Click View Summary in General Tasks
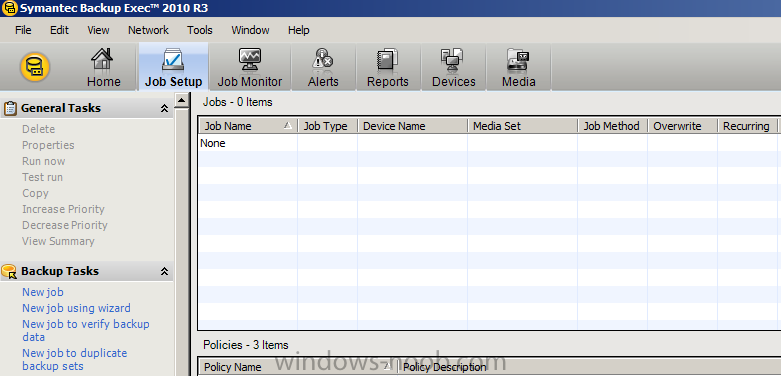The width and height of the screenshot is (781, 376). click(x=58, y=241)
